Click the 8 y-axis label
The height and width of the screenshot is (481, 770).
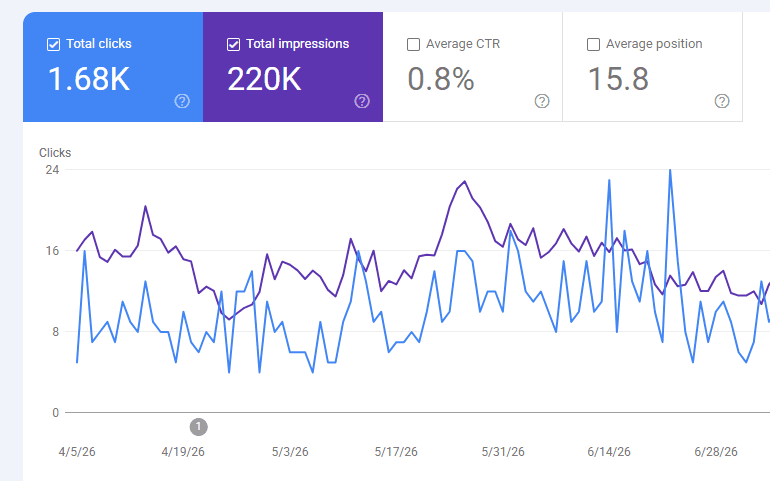click(x=55, y=332)
